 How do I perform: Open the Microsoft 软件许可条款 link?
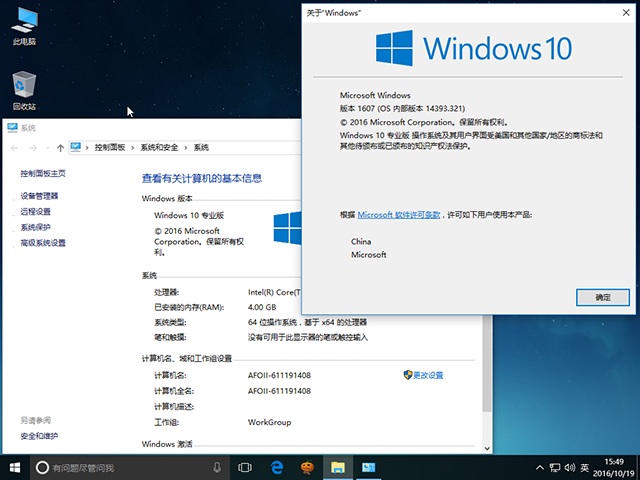pyautogui.click(x=399, y=215)
